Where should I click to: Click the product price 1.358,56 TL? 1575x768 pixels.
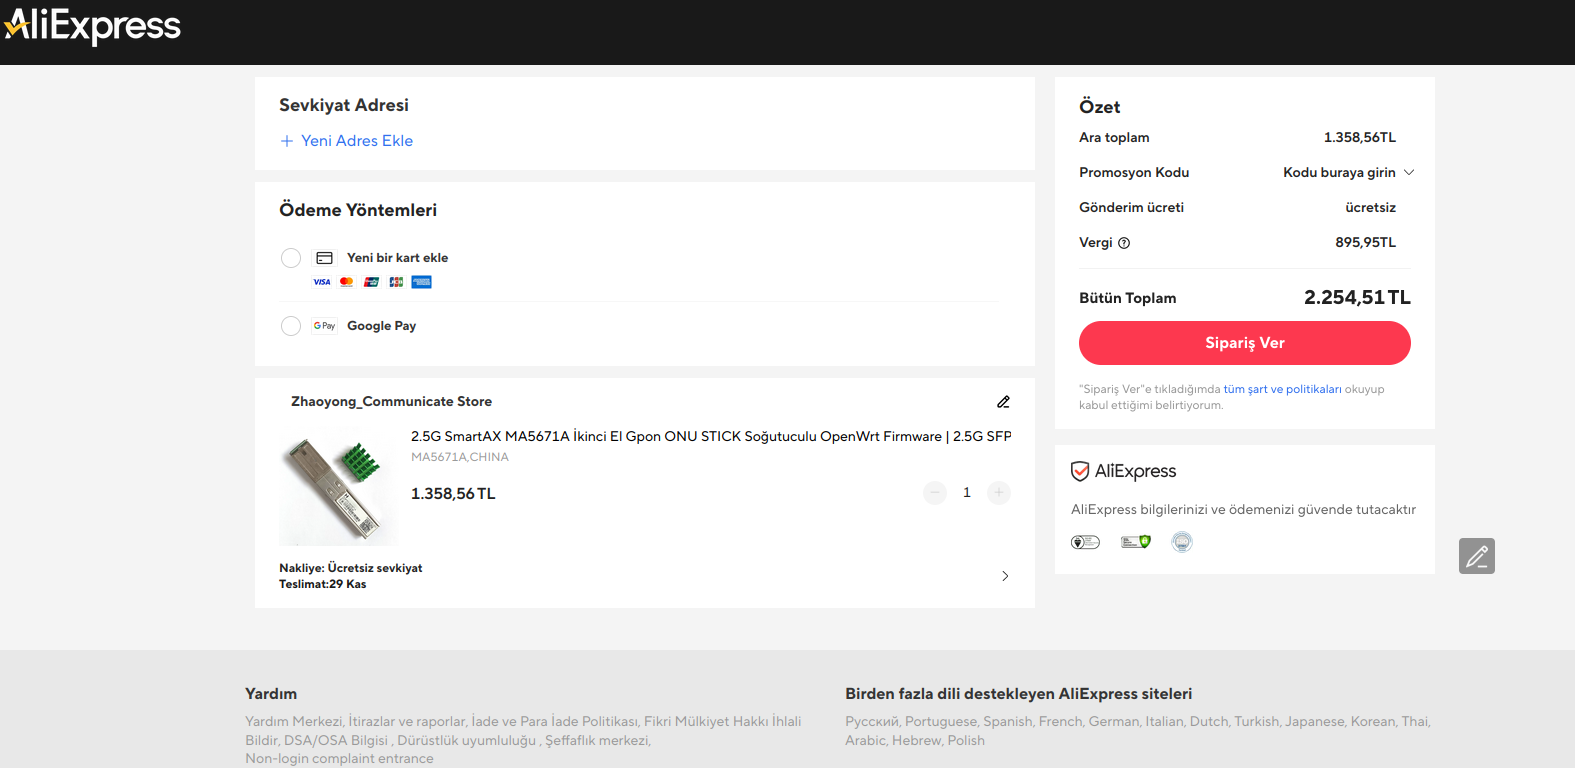[x=453, y=494]
